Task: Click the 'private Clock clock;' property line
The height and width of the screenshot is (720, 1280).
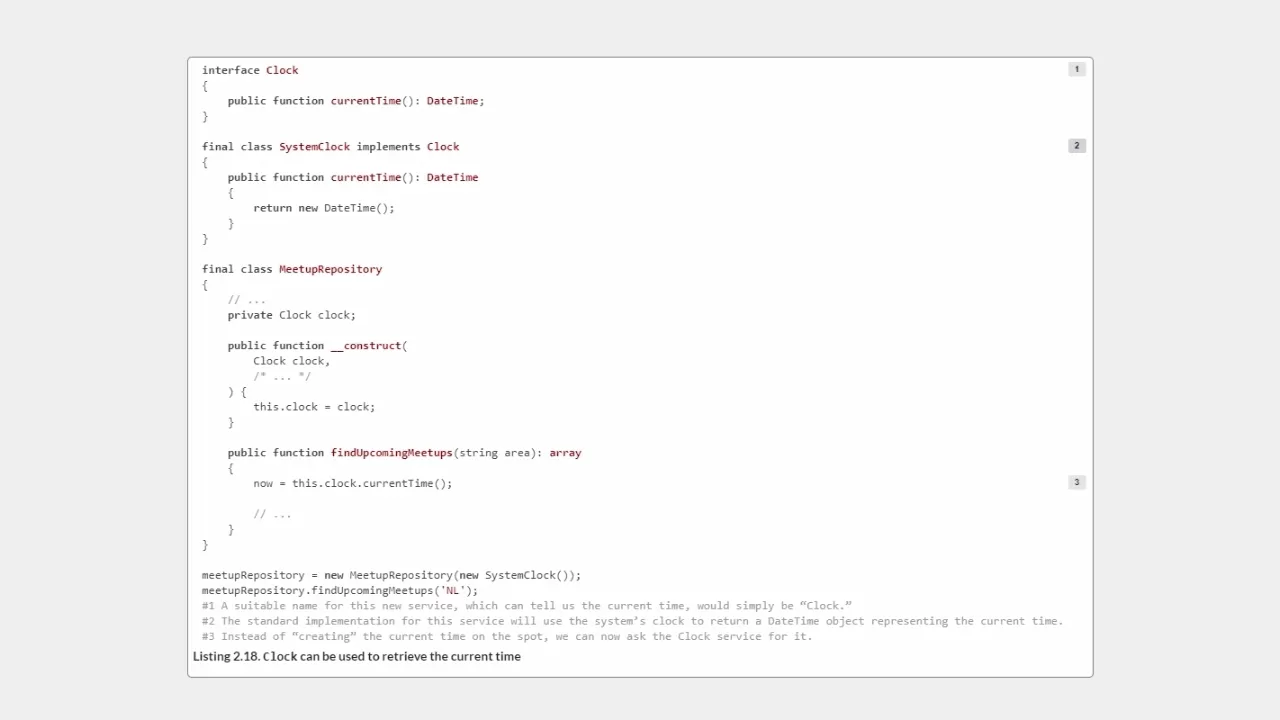Action: 291,315
